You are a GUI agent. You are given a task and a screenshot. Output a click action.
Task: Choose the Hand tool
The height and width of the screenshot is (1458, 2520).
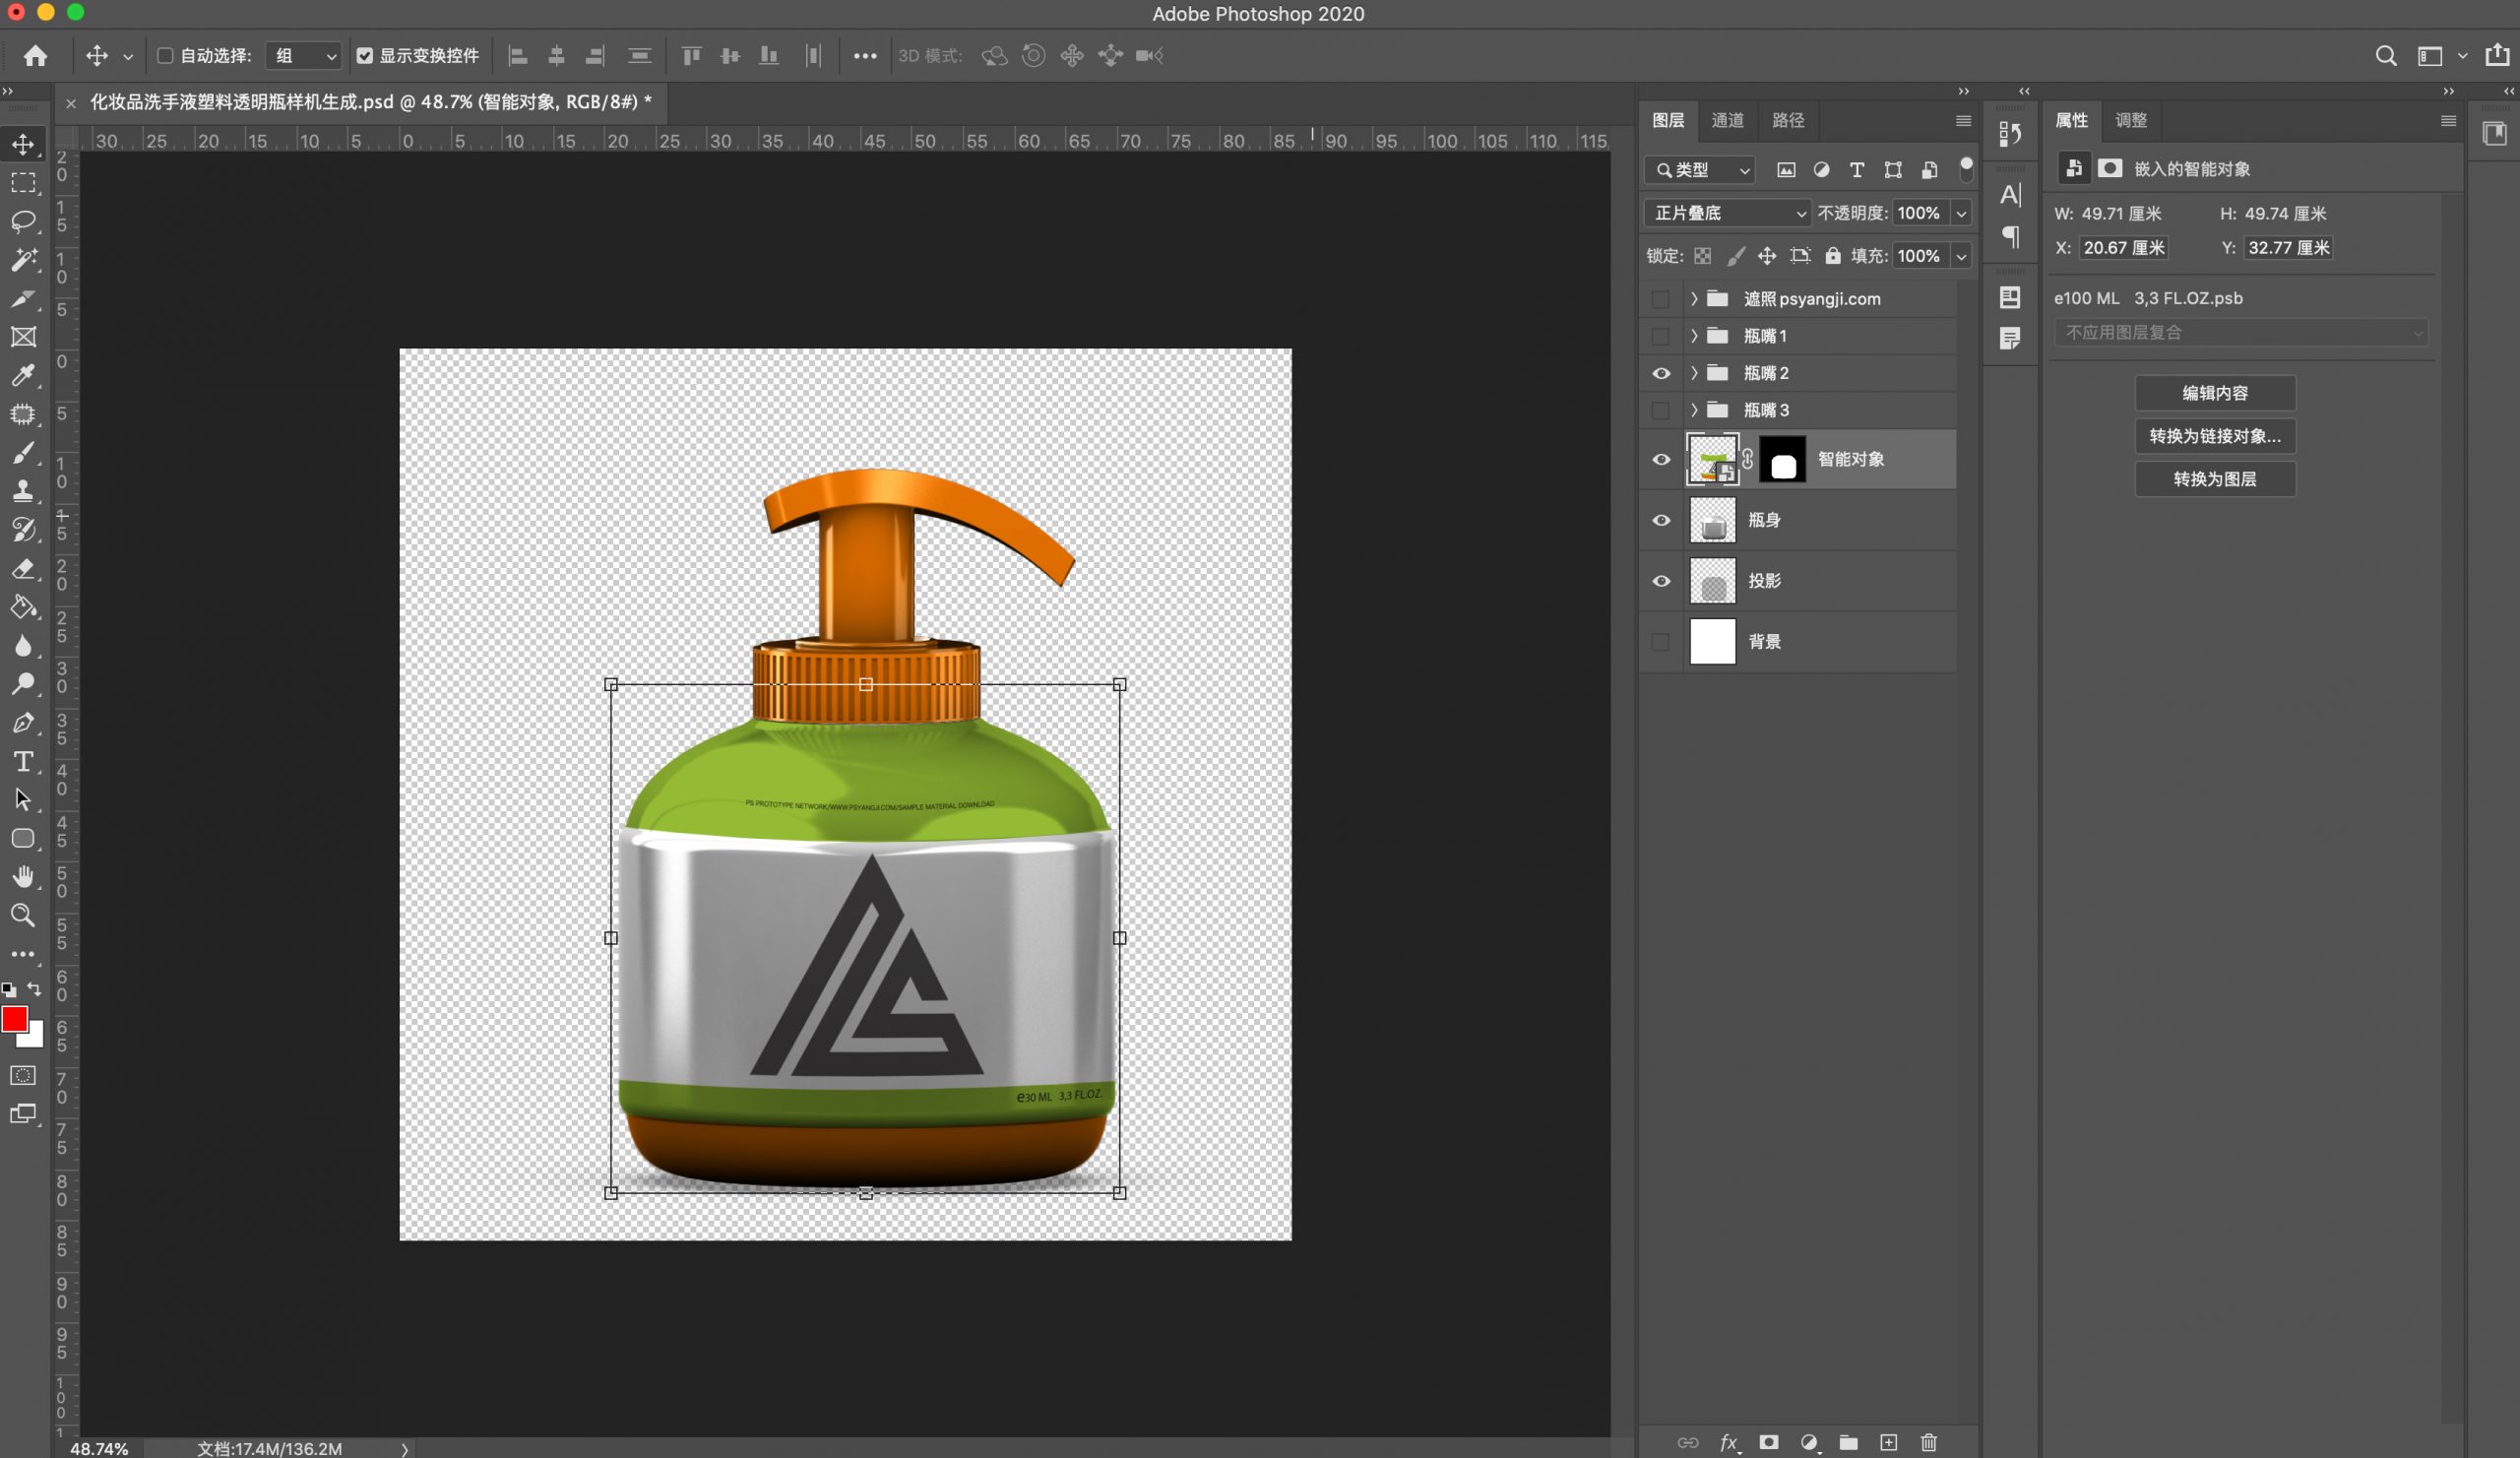pos(23,877)
